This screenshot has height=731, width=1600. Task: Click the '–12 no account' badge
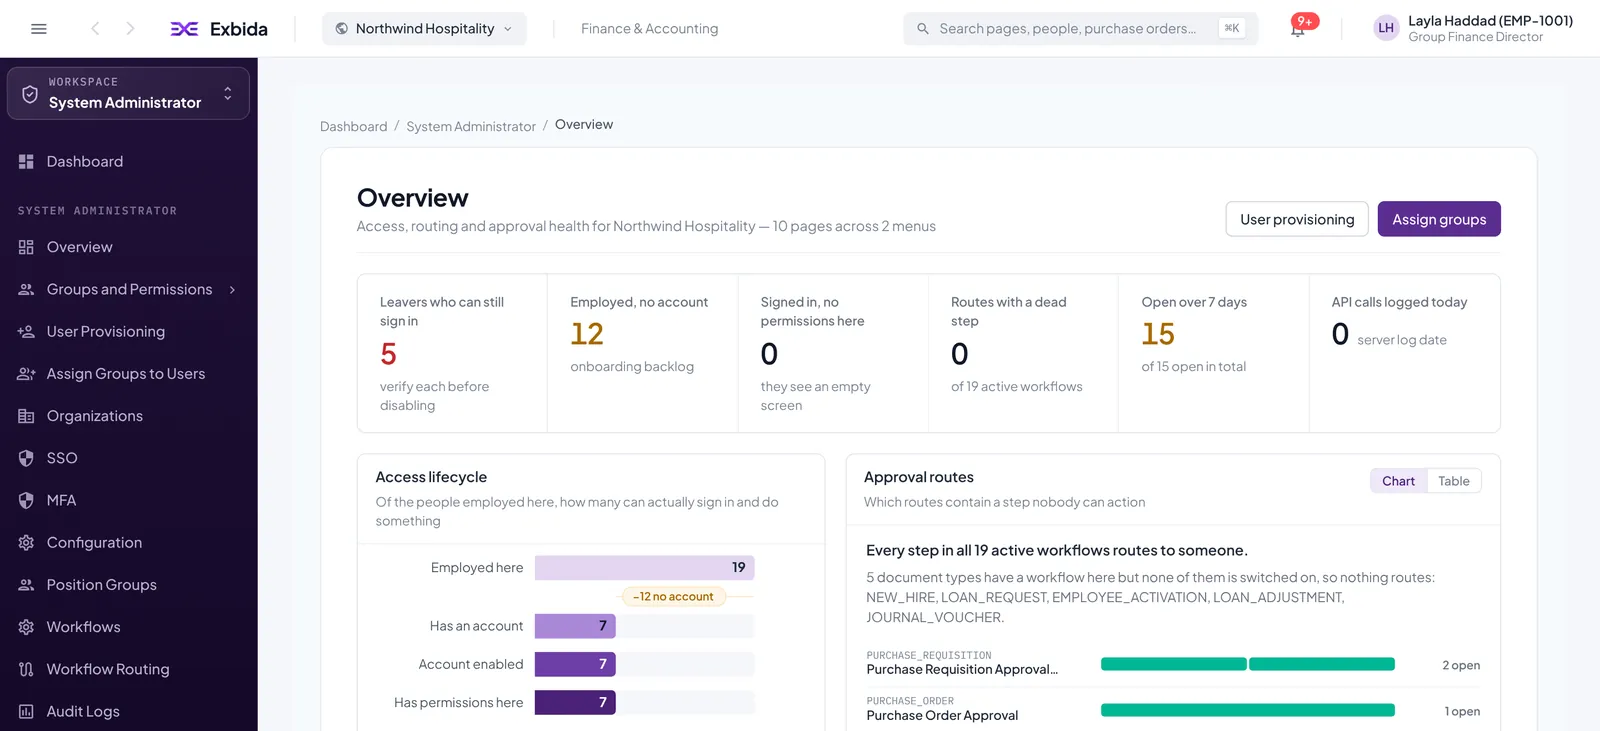click(x=673, y=597)
